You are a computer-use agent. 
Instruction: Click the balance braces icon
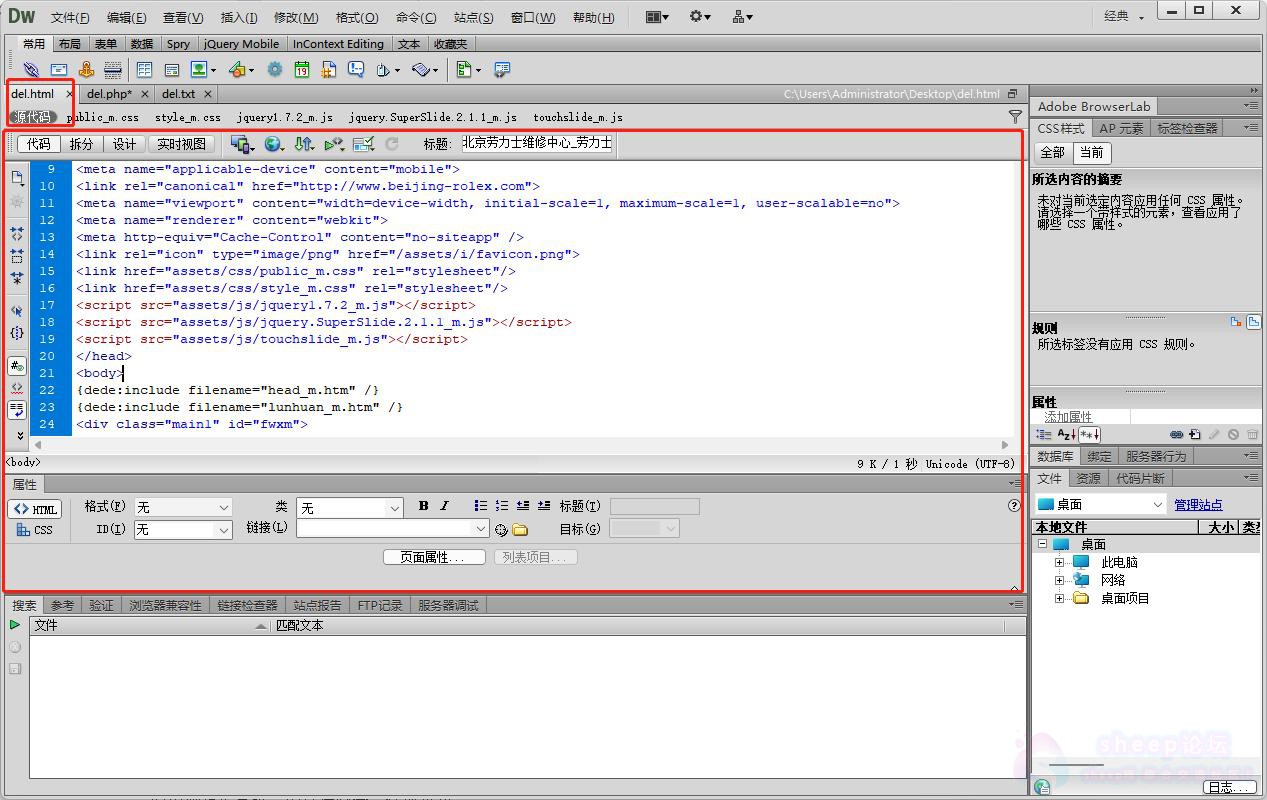[17, 333]
